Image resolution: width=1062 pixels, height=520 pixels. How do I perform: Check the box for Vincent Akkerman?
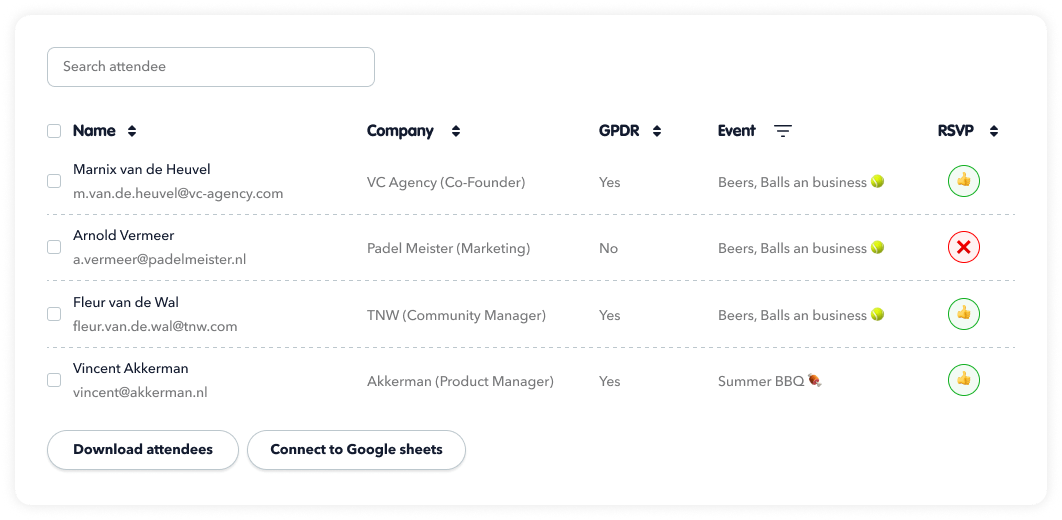click(x=54, y=381)
